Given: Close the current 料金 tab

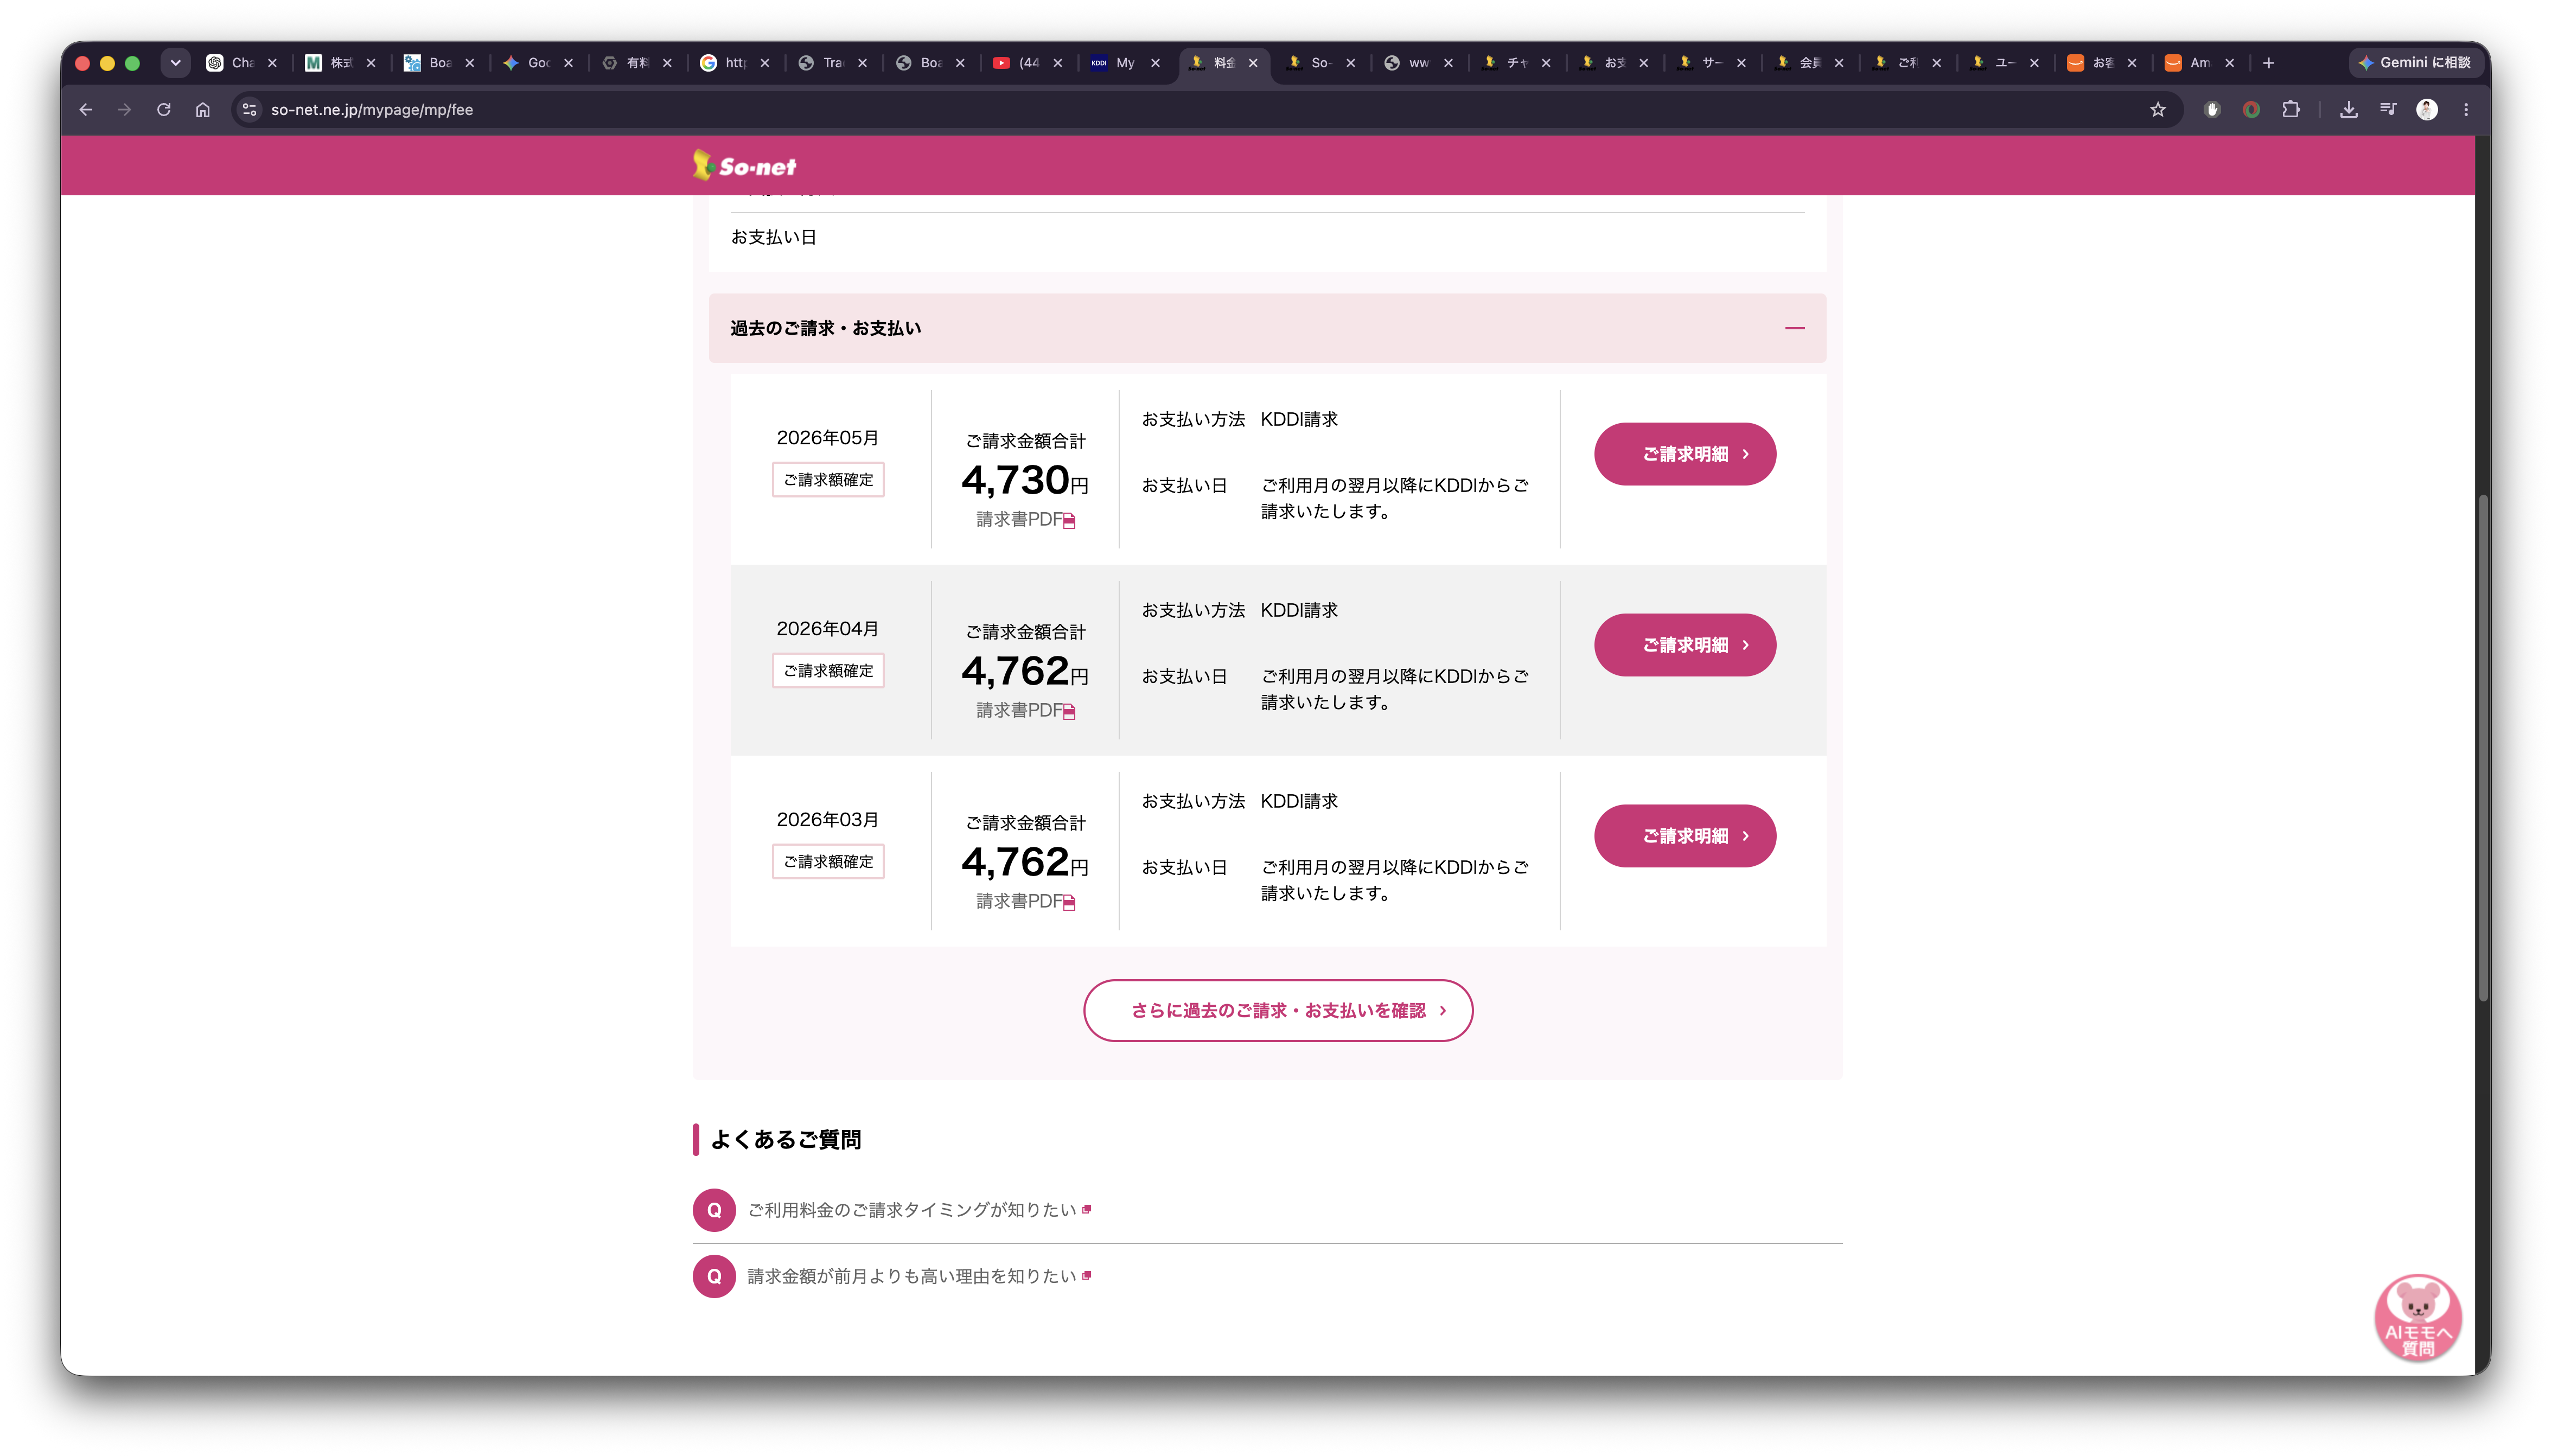Looking at the screenshot, I should point(1253,63).
